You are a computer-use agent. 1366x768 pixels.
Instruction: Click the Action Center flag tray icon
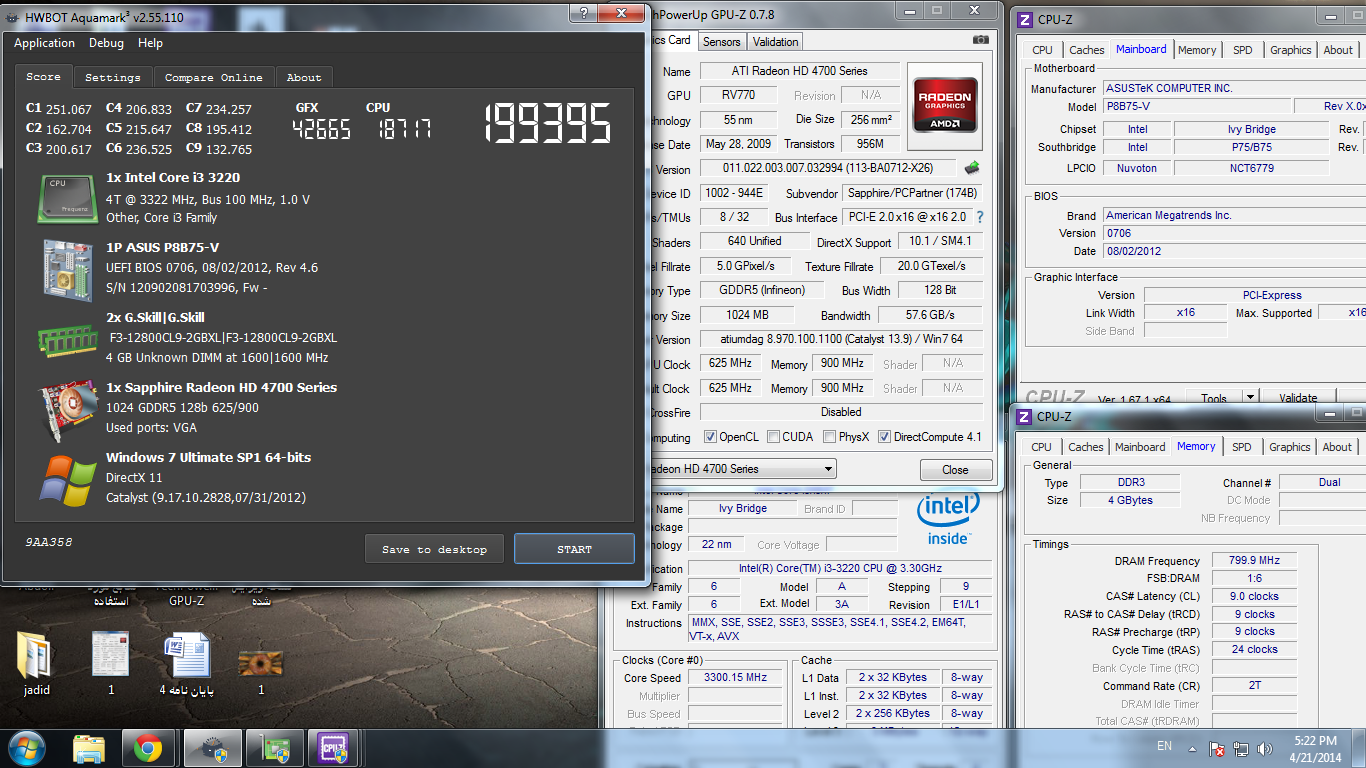[x=1218, y=749]
